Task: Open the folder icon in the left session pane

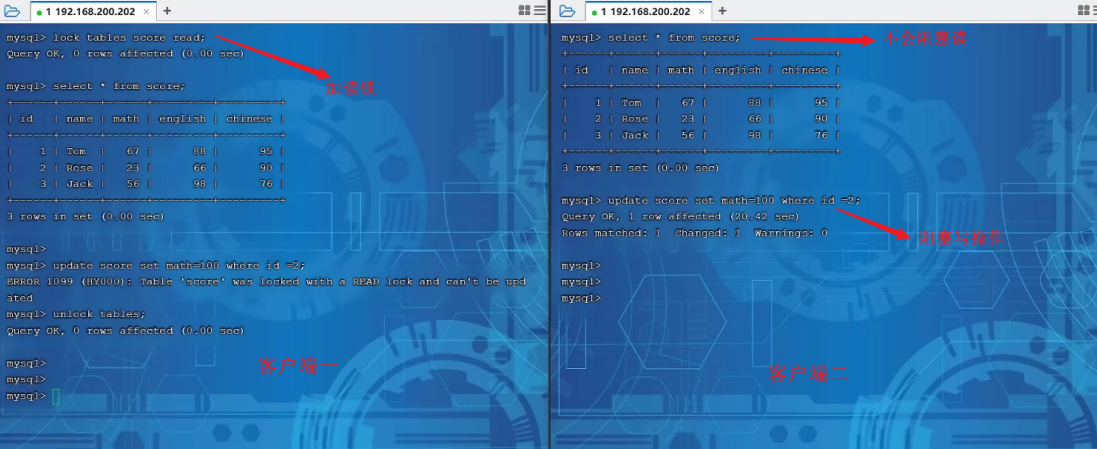Action: 12,11
